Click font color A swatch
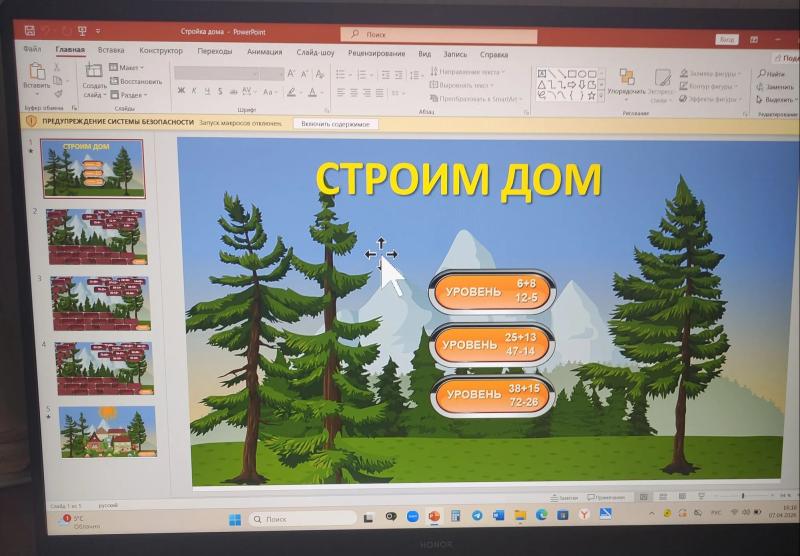 [312, 92]
